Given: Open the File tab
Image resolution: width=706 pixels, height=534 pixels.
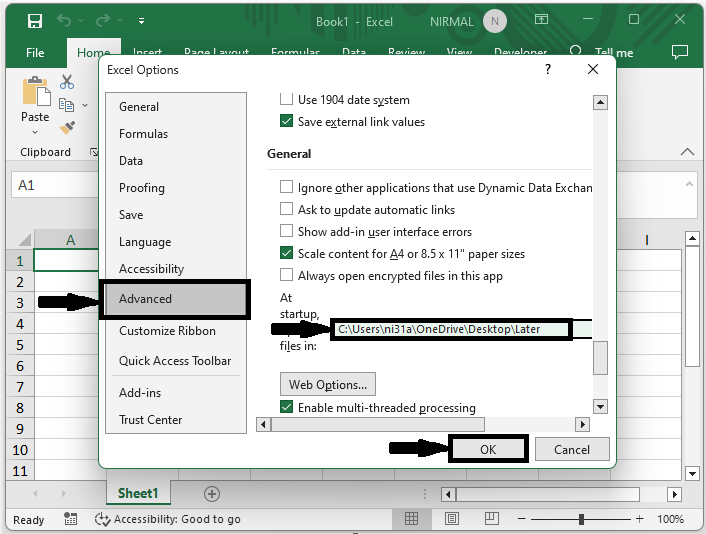Looking at the screenshot, I should pyautogui.click(x=35, y=53).
